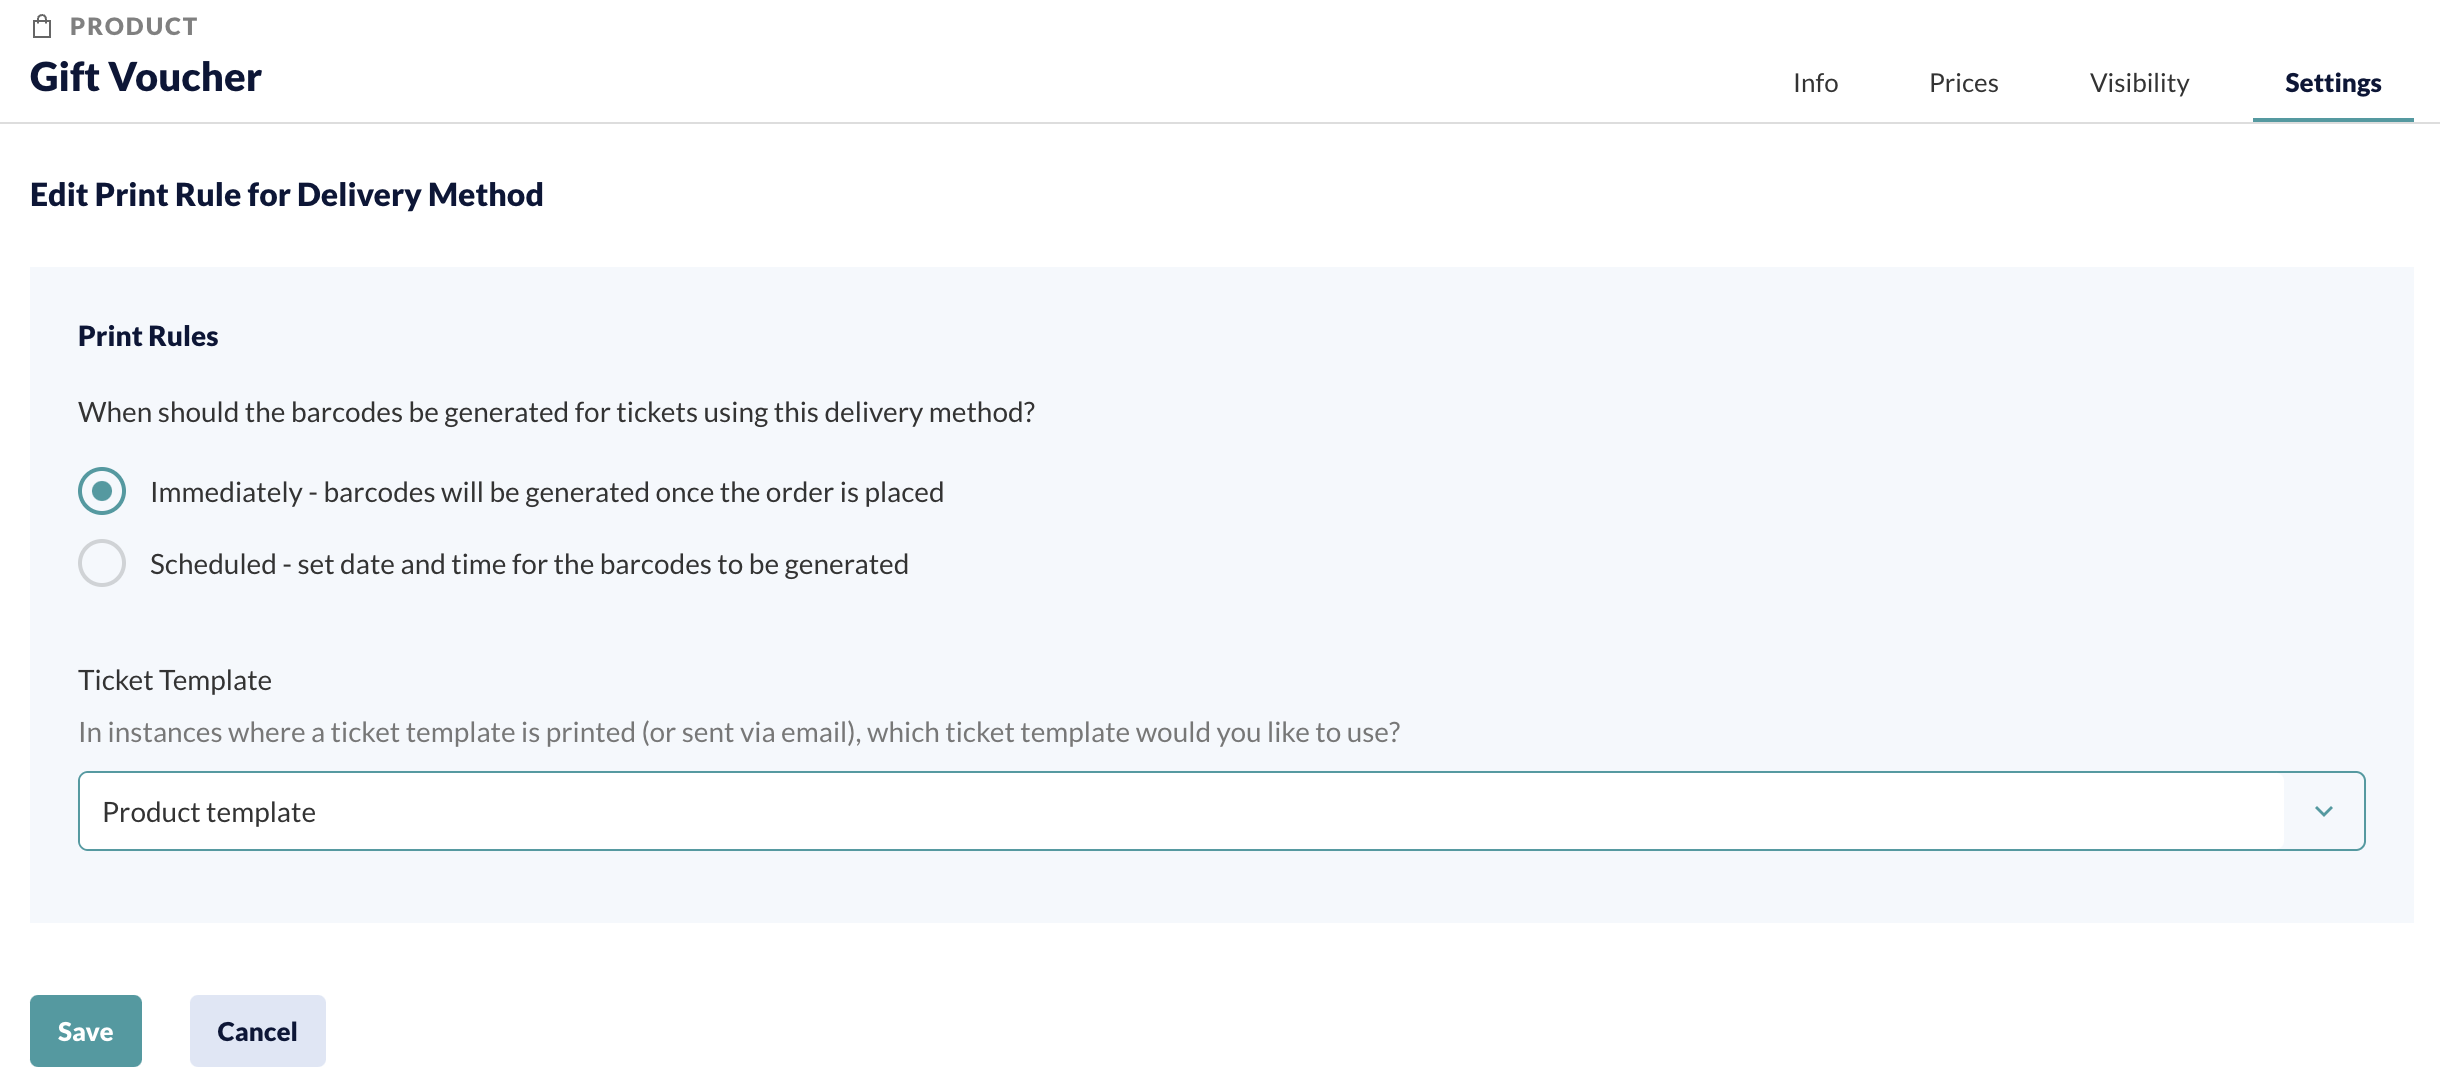
Task: Open the Prices tab
Action: tap(1963, 83)
